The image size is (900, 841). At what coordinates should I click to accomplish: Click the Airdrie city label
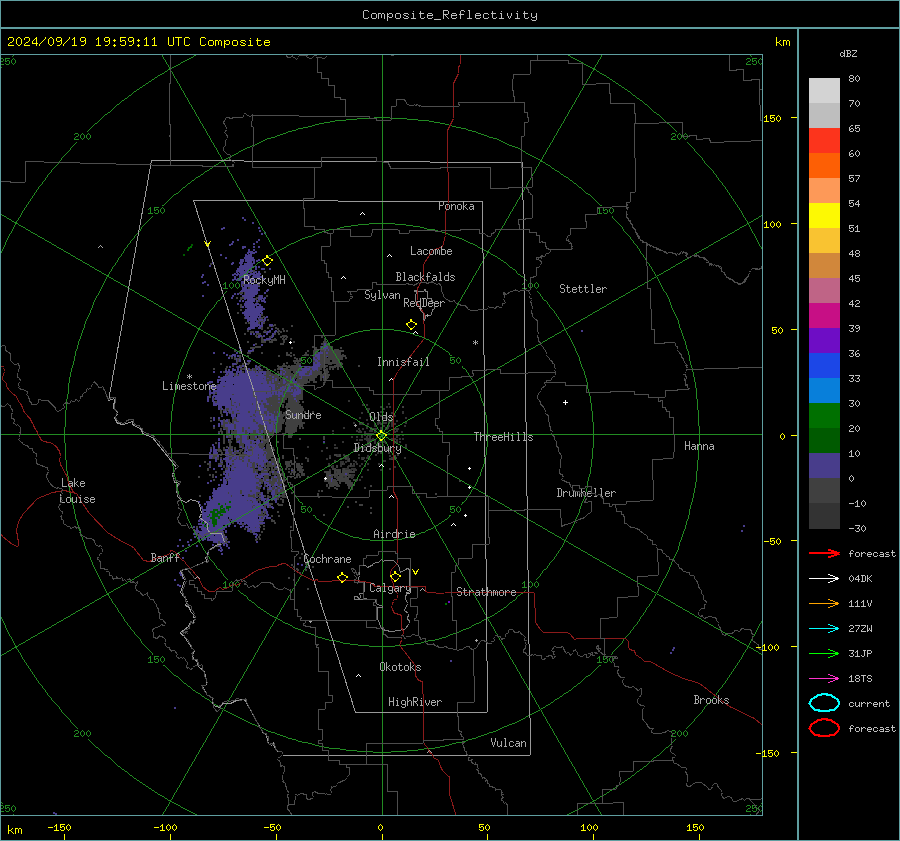pyautogui.click(x=394, y=534)
